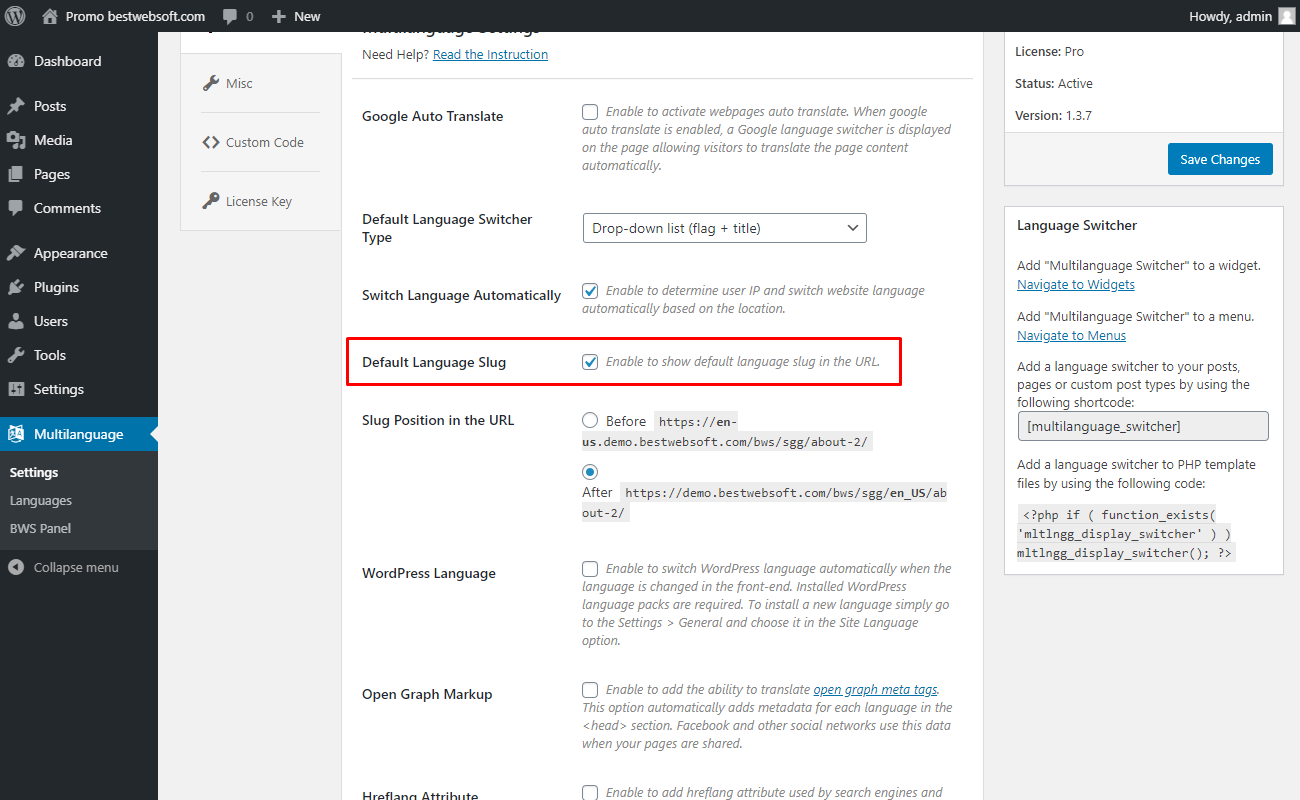Click the Posts pushpin icon

pos(16,106)
